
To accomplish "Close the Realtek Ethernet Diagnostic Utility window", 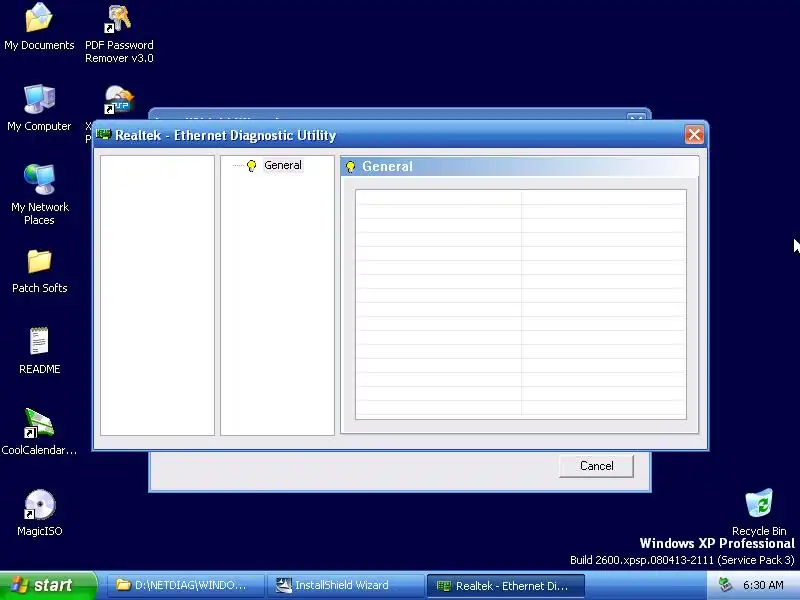I will click(694, 135).
